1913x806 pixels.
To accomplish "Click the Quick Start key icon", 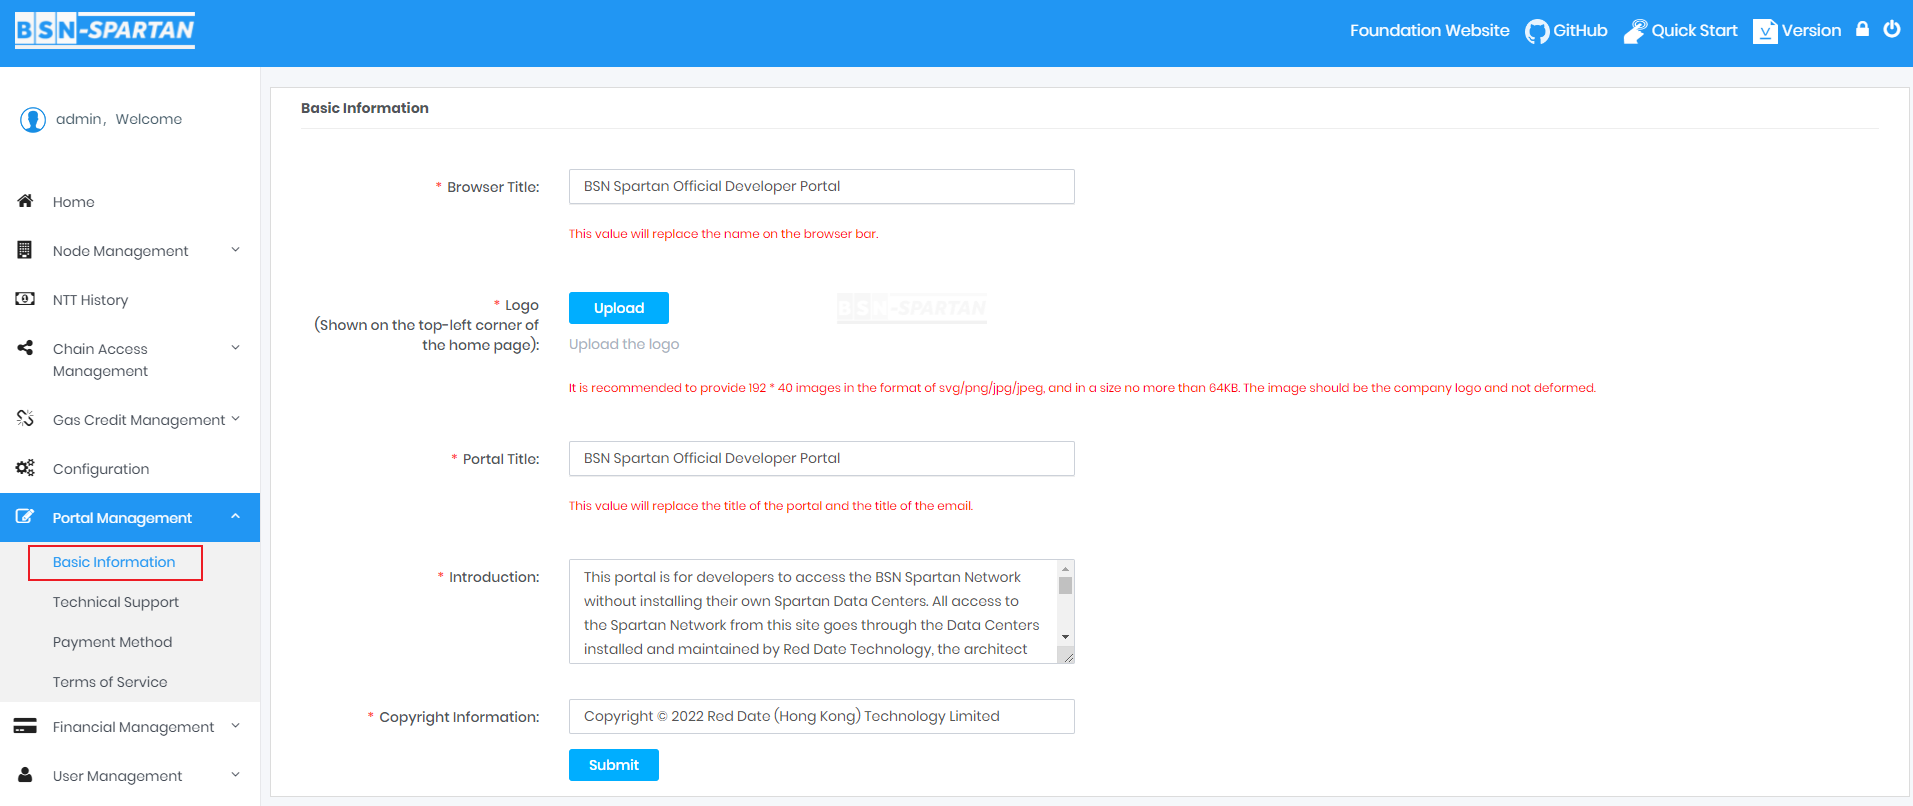I will [x=1634, y=31].
